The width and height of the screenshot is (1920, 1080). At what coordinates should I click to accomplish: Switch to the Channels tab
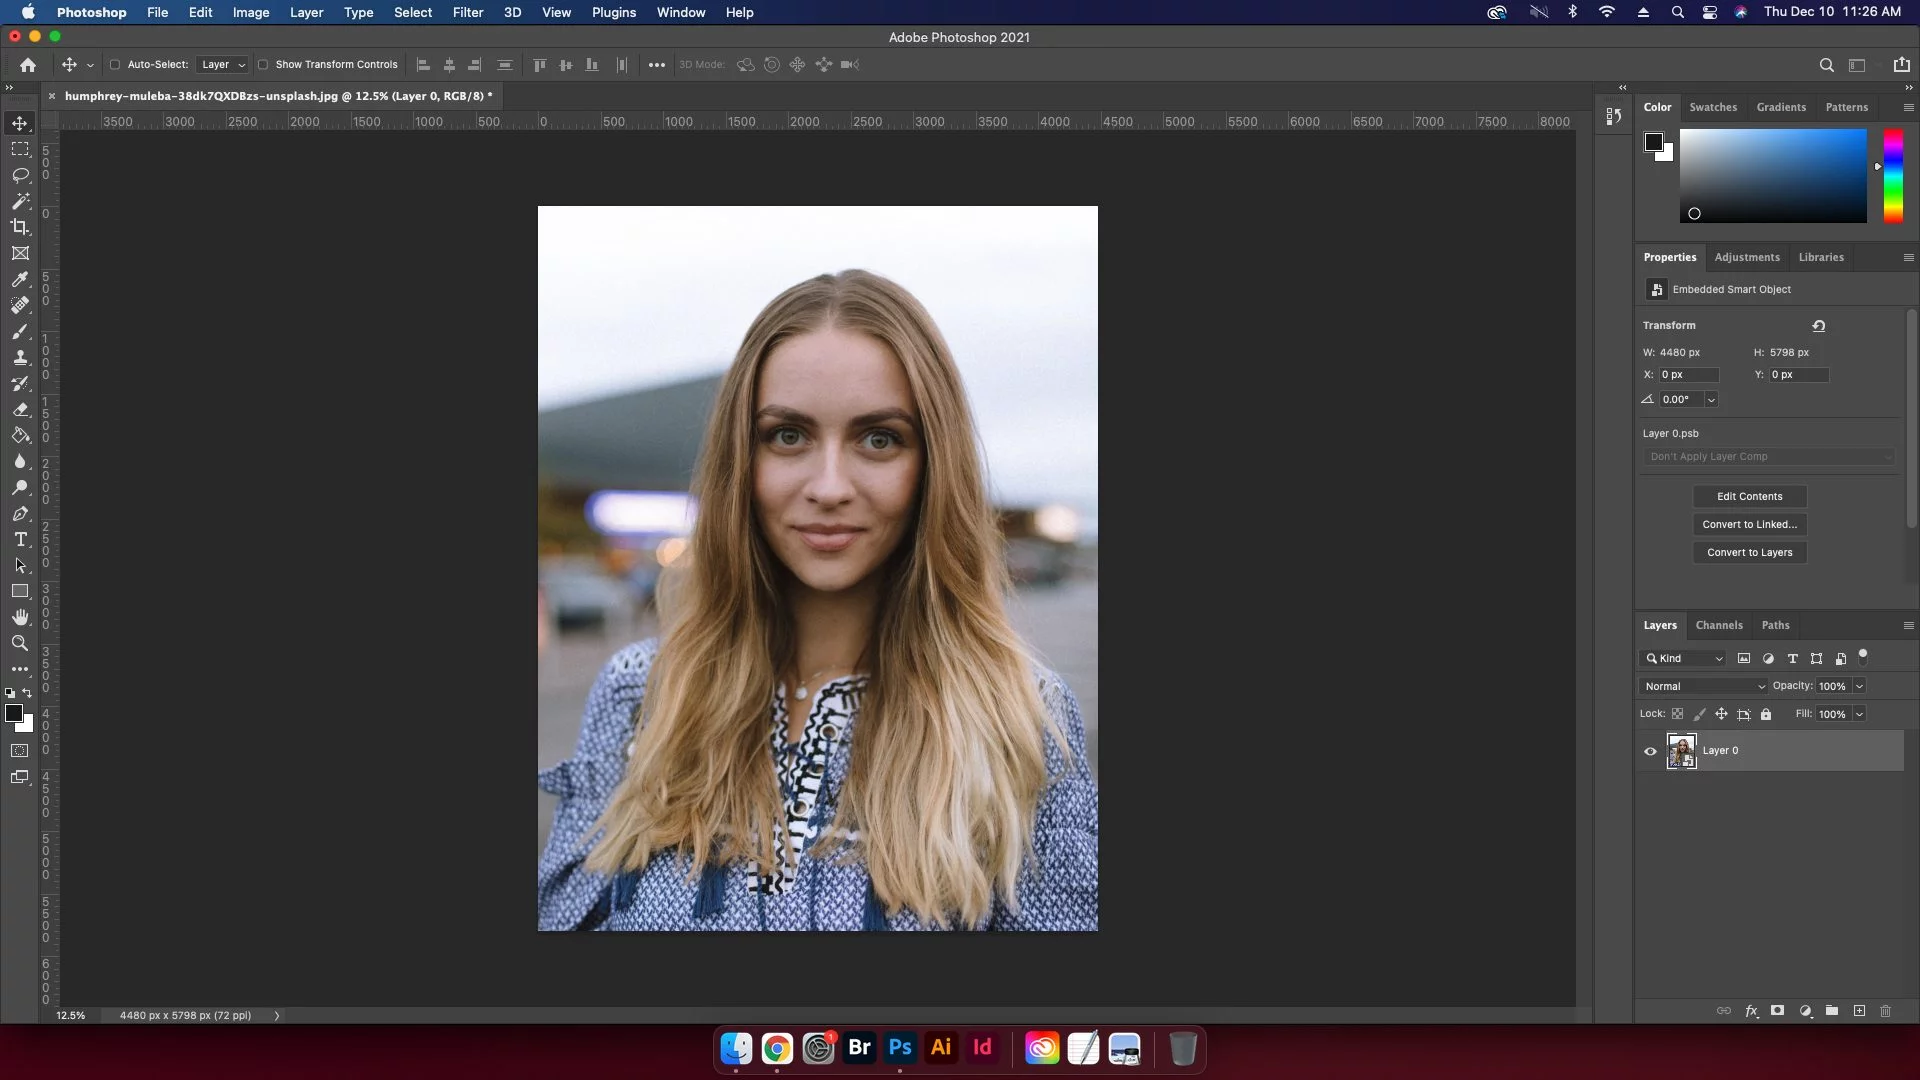pyautogui.click(x=1718, y=625)
